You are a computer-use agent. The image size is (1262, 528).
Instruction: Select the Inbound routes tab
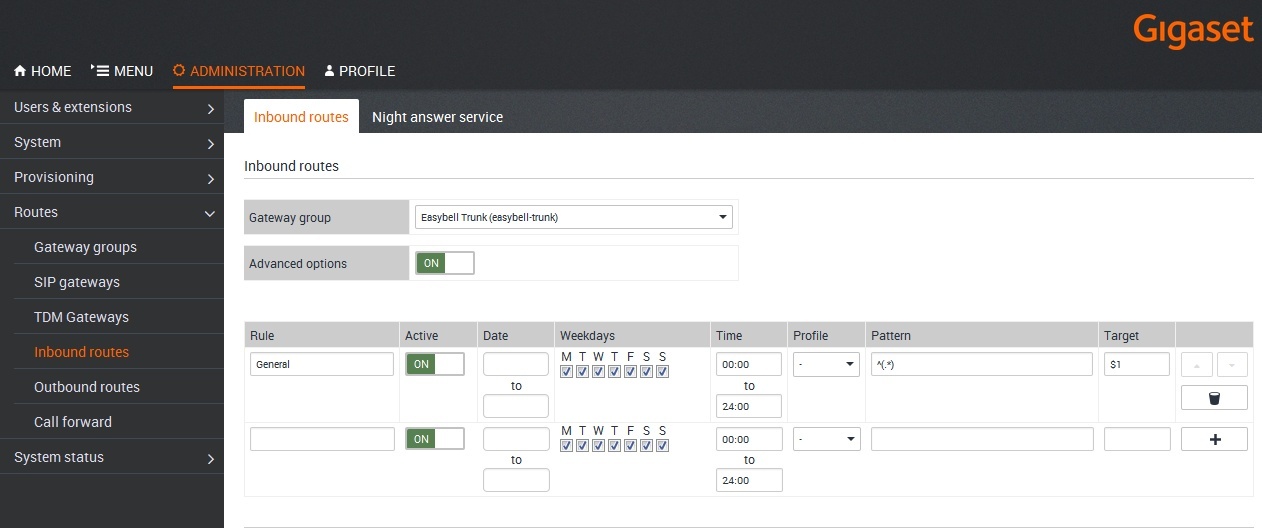click(x=301, y=117)
